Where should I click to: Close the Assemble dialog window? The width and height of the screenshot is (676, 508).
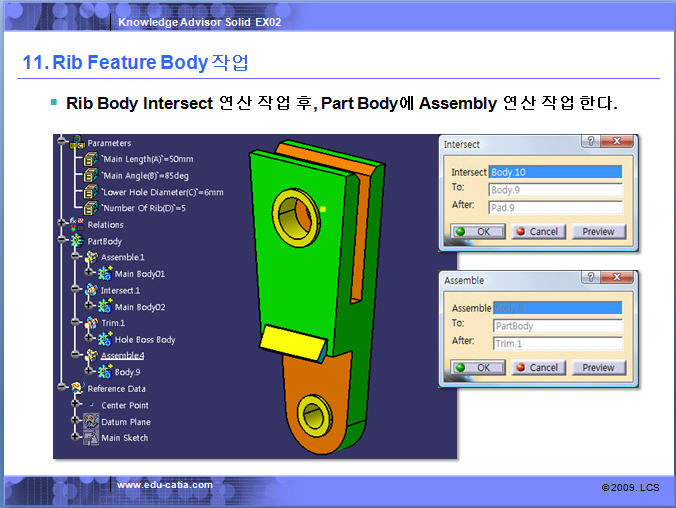click(616, 280)
